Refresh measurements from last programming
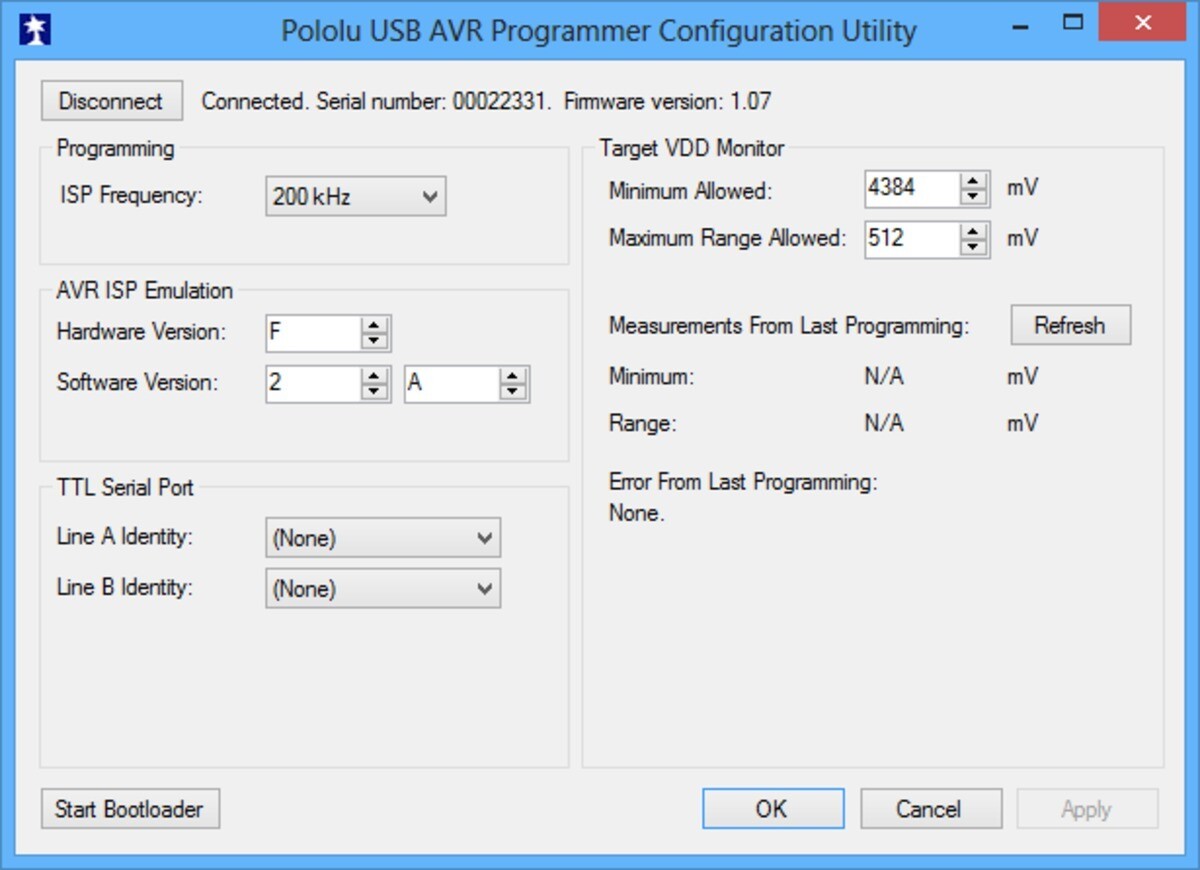Viewport: 1200px width, 870px height. (x=1070, y=325)
